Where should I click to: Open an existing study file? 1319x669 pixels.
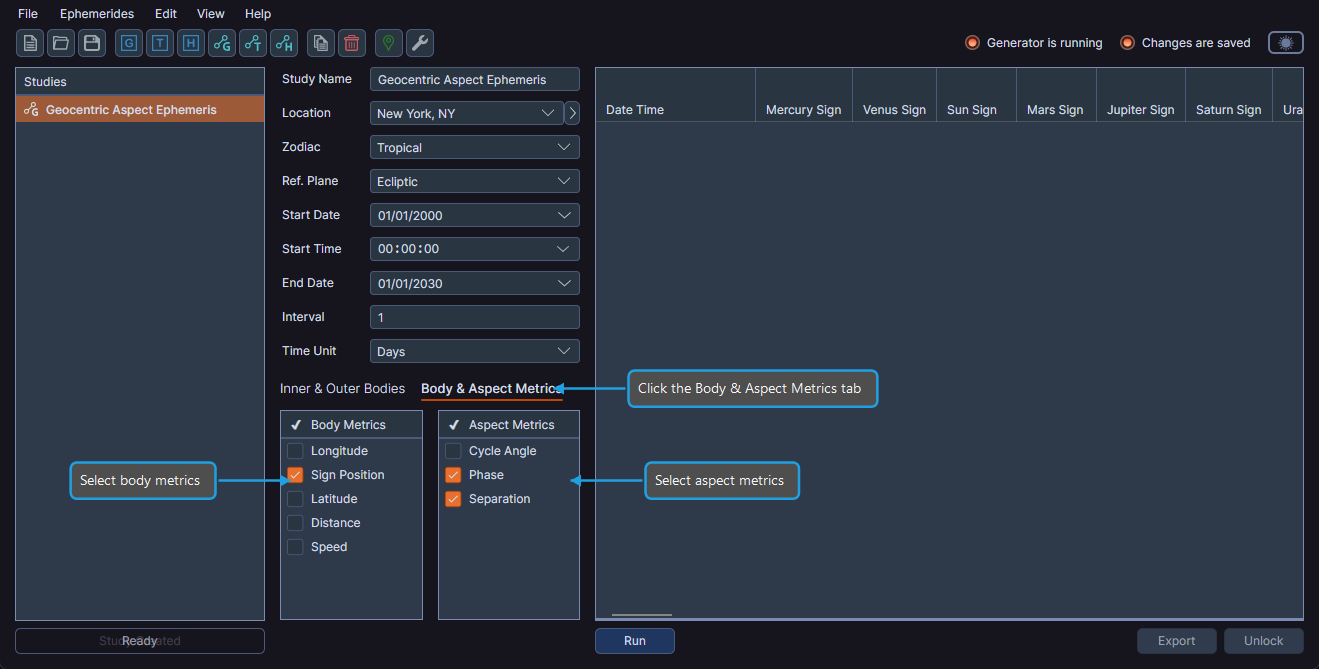pyautogui.click(x=60, y=43)
